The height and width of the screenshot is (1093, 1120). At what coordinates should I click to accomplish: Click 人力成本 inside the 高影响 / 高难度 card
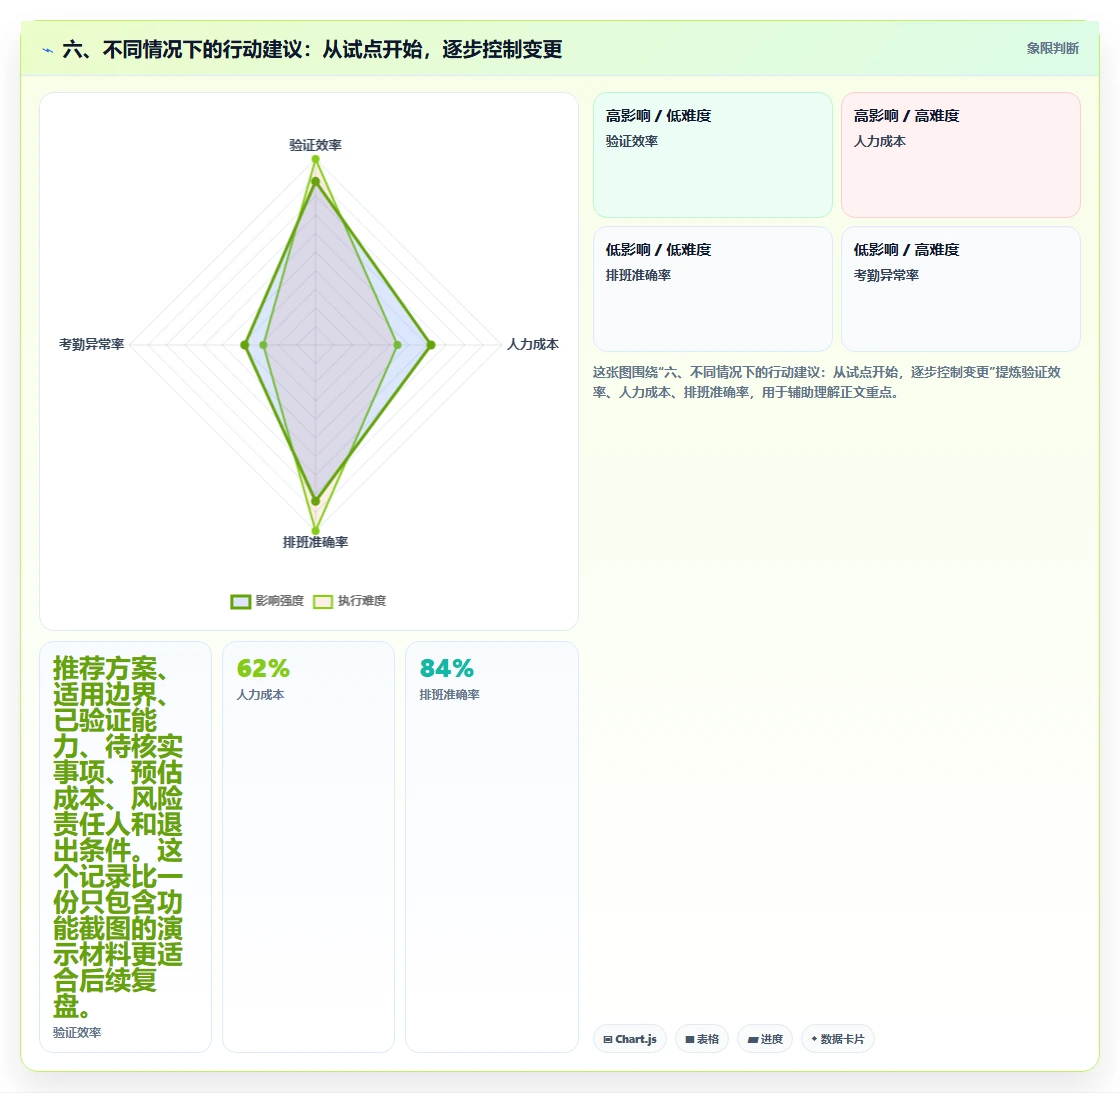pyautogui.click(x=879, y=141)
